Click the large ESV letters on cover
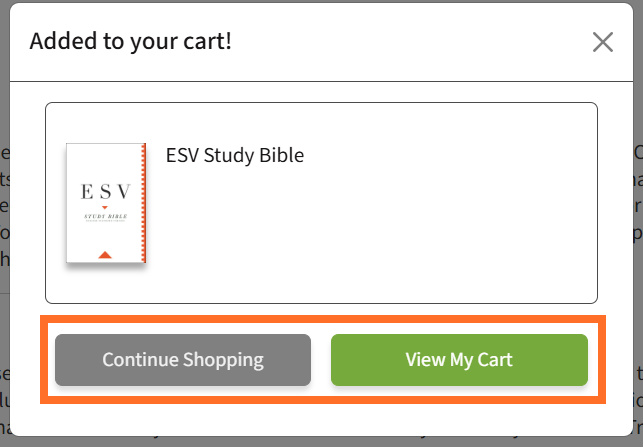Image resolution: width=643 pixels, height=447 pixels. click(x=104, y=192)
